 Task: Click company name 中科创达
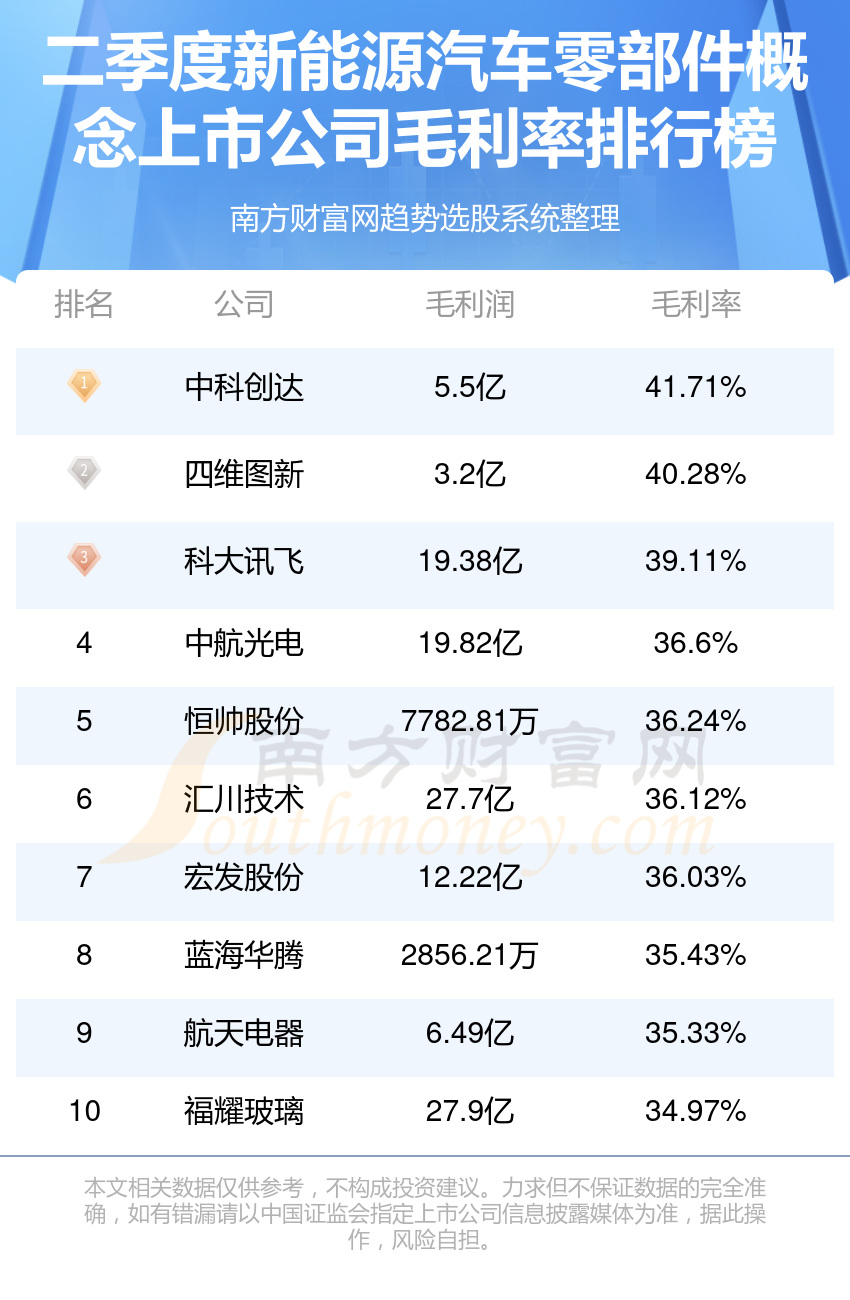tap(244, 387)
